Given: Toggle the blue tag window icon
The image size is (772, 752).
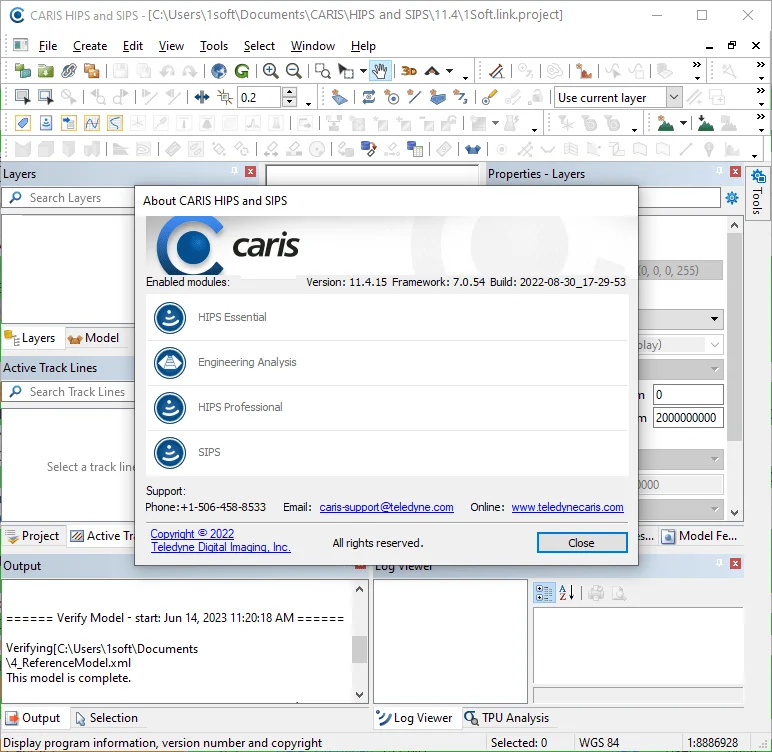Looking at the screenshot, I should pyautogui.click(x=23, y=123).
